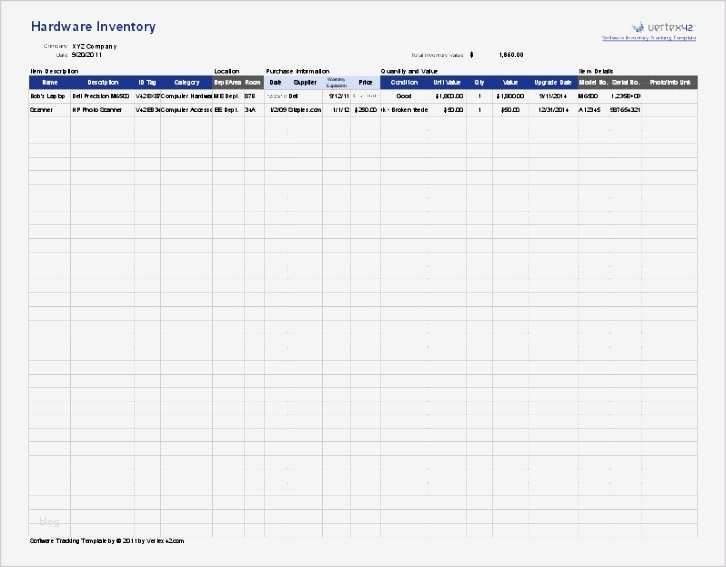Select the $1,800.00 unit value cell
Viewport: 726px width, 567px height.
coord(449,96)
